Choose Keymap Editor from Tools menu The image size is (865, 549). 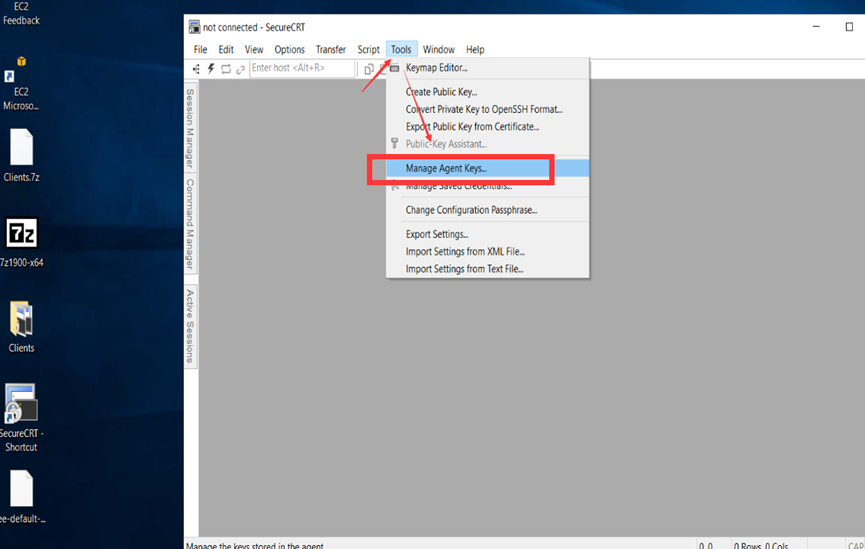click(x=436, y=68)
